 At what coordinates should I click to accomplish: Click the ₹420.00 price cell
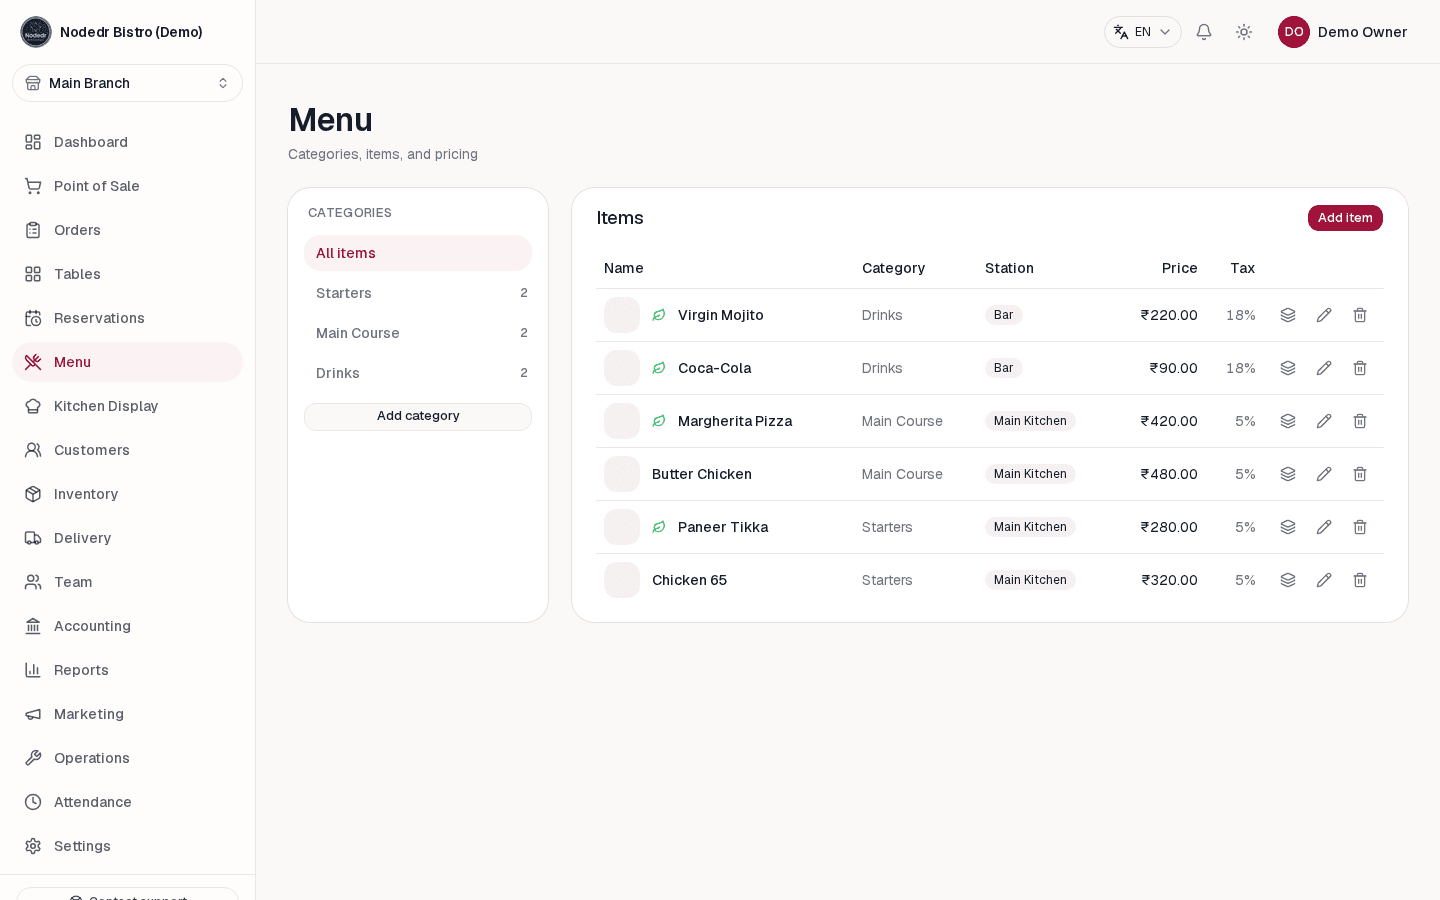pyautogui.click(x=1169, y=421)
